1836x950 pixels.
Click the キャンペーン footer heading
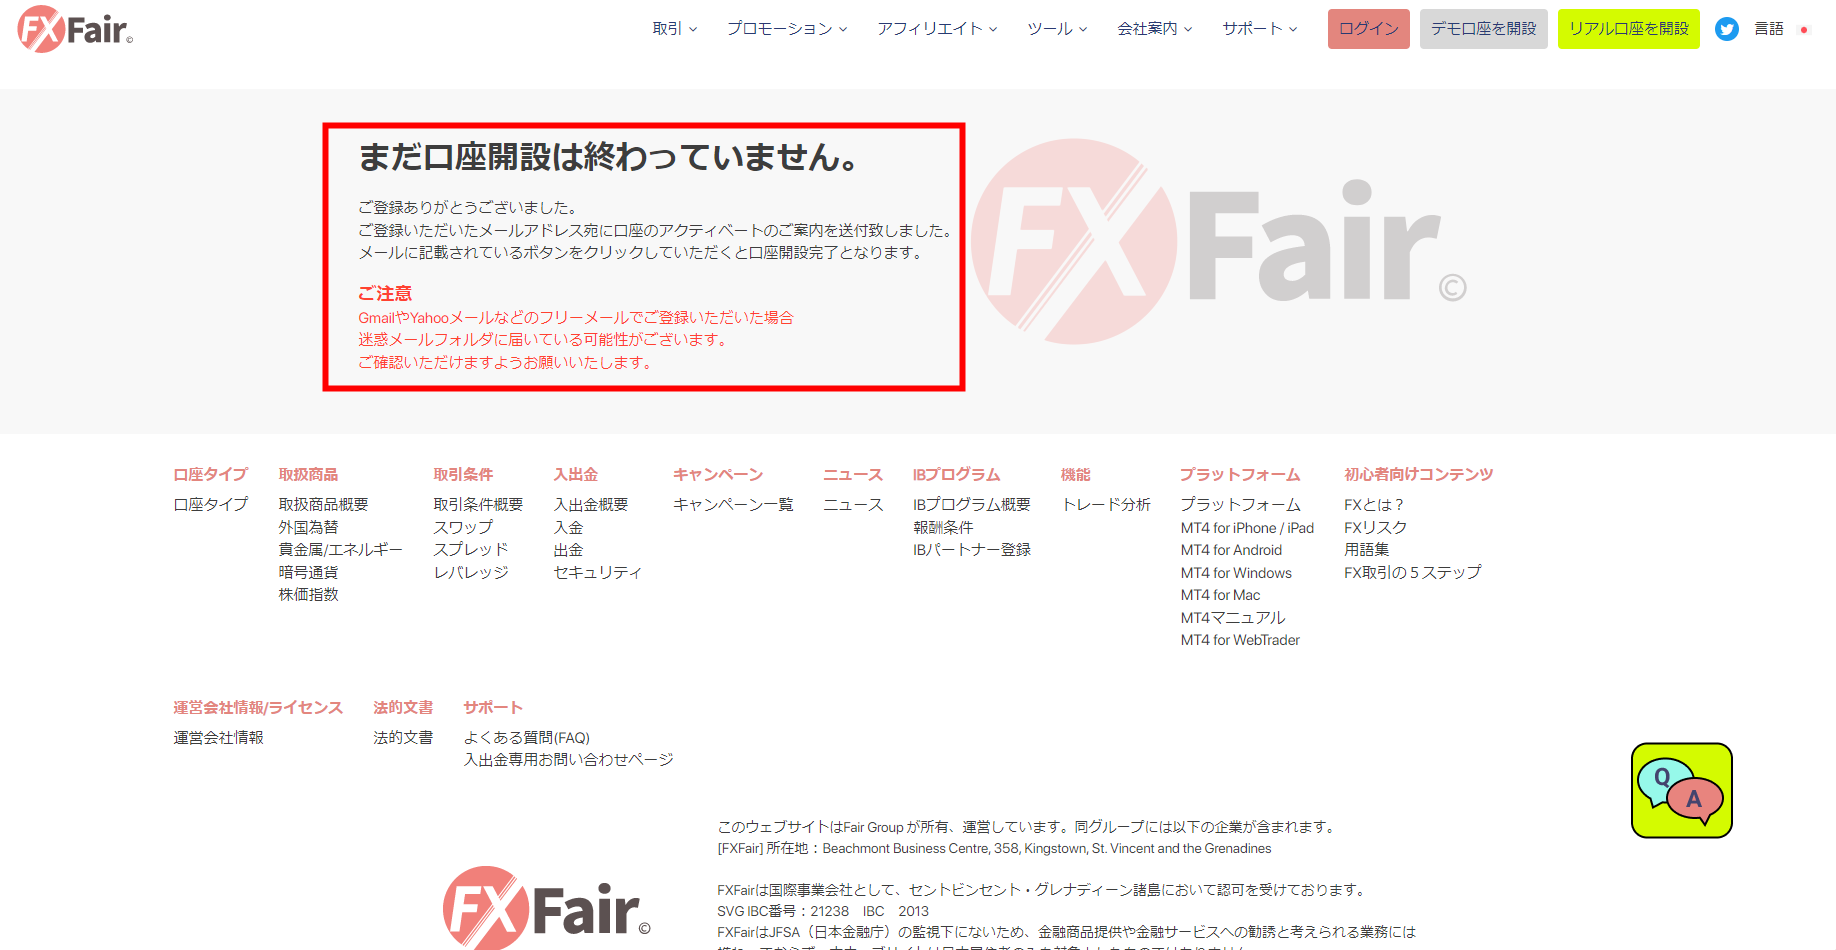pos(718,475)
